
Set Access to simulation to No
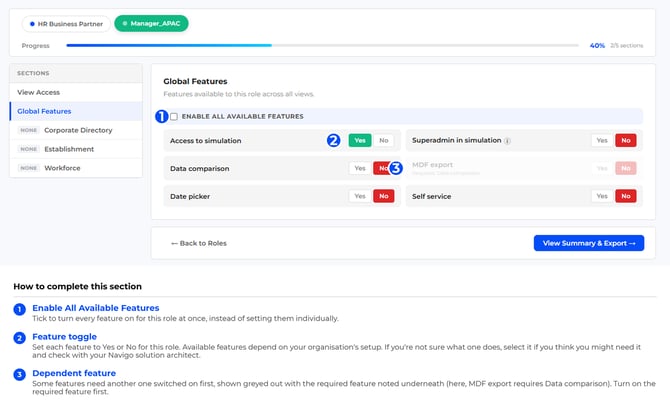(x=384, y=141)
